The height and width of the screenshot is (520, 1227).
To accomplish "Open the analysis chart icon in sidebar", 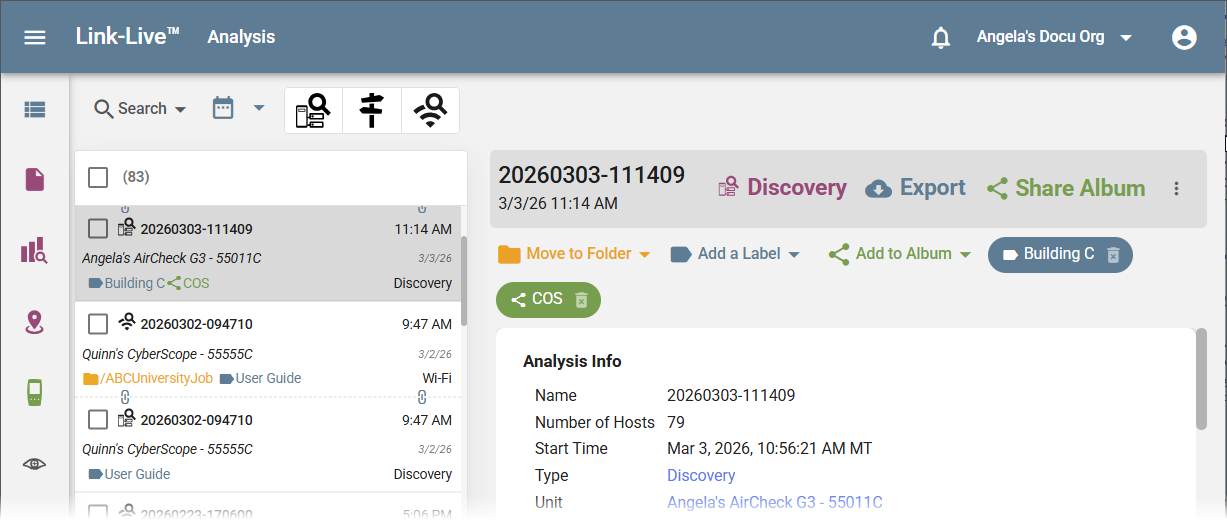I will (35, 250).
